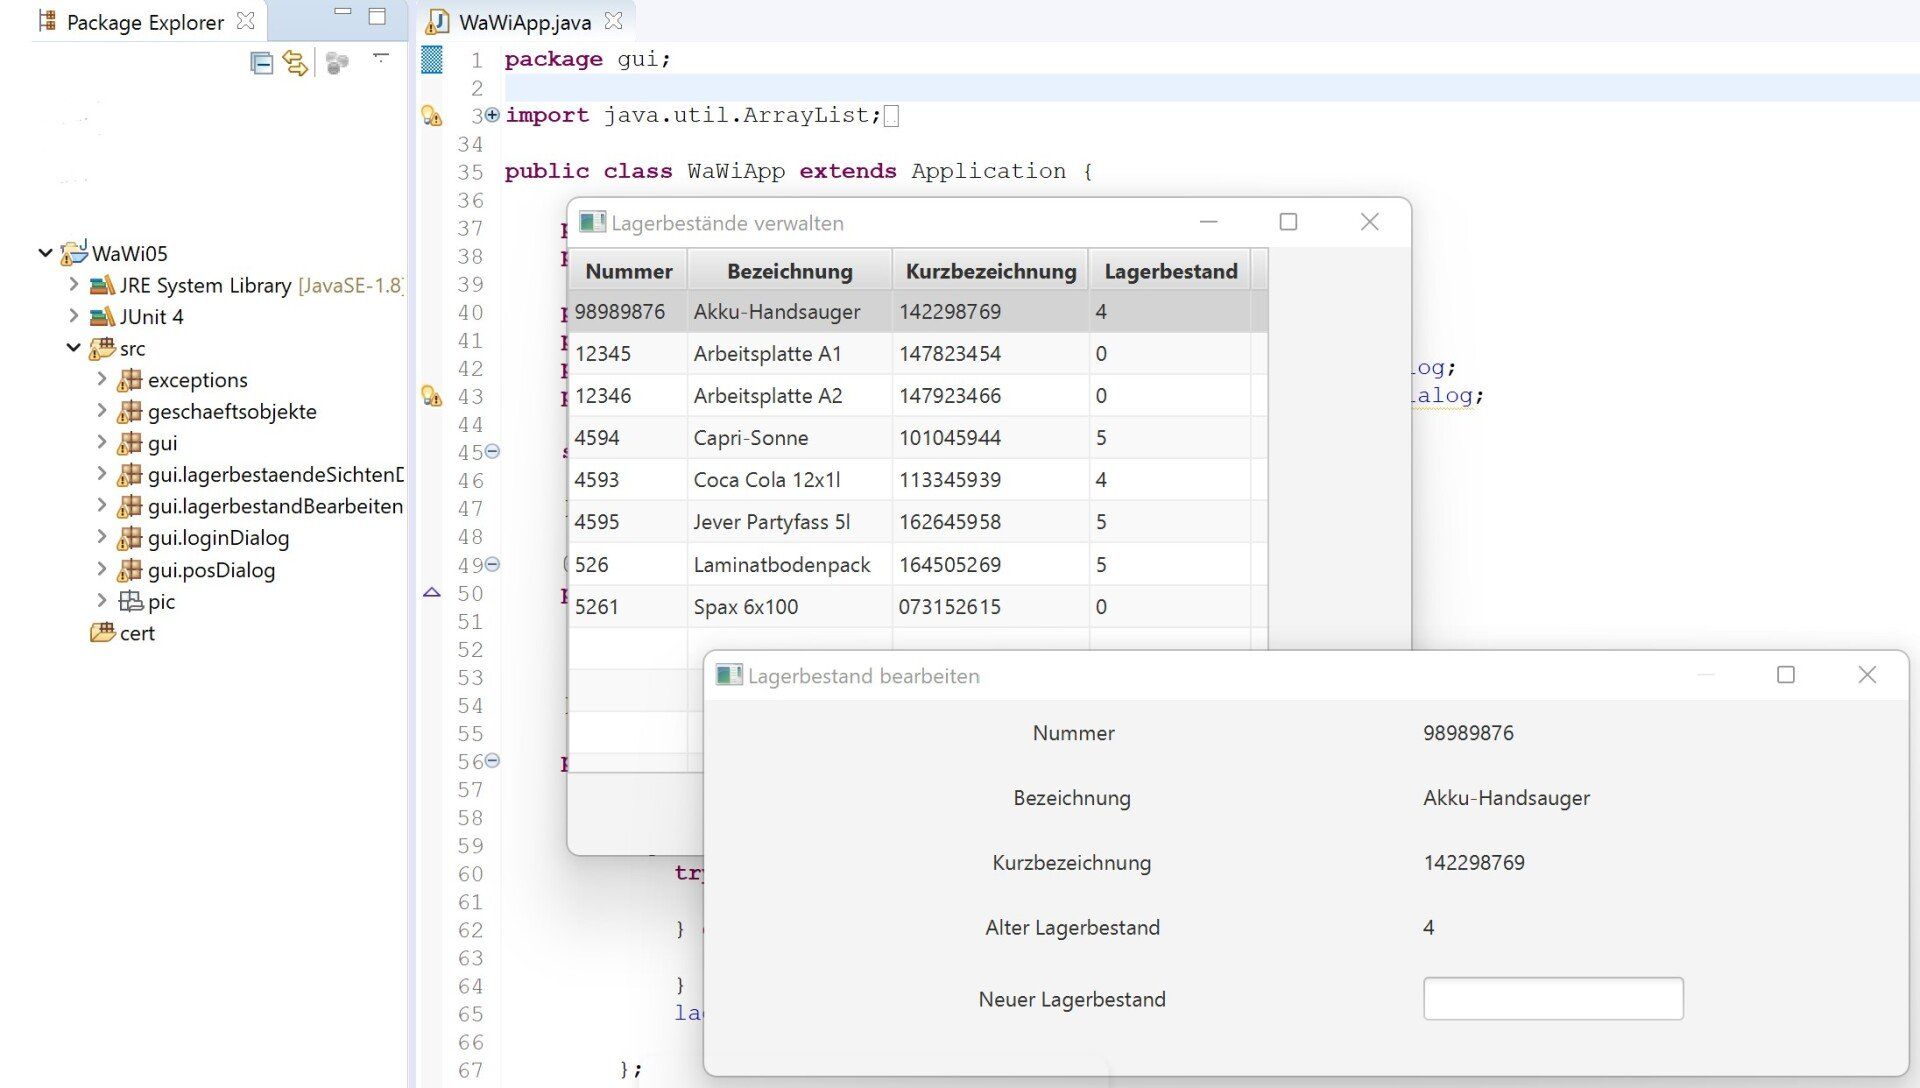Click the Collapse All icon in Package Explorer
This screenshot has height=1088, width=1920.
click(x=261, y=63)
